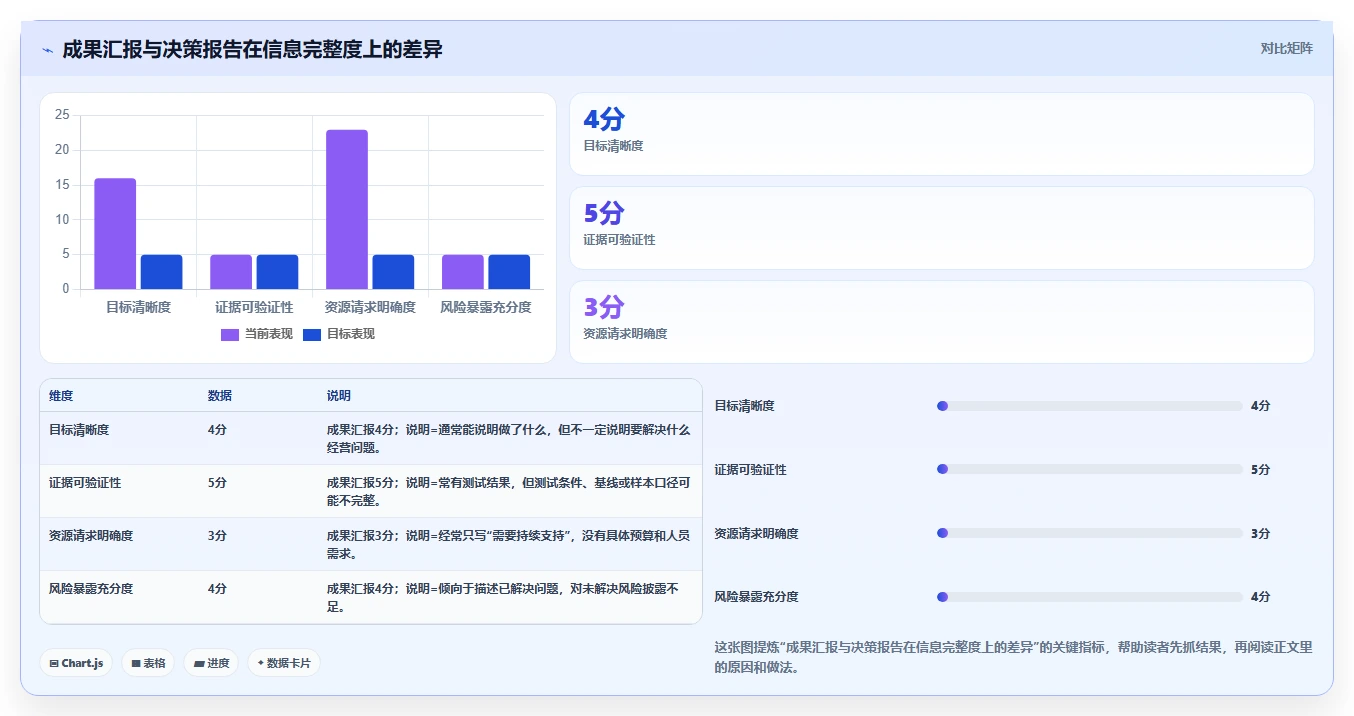Select the 3分 资源请求明确度 data card

pyautogui.click(x=941, y=322)
